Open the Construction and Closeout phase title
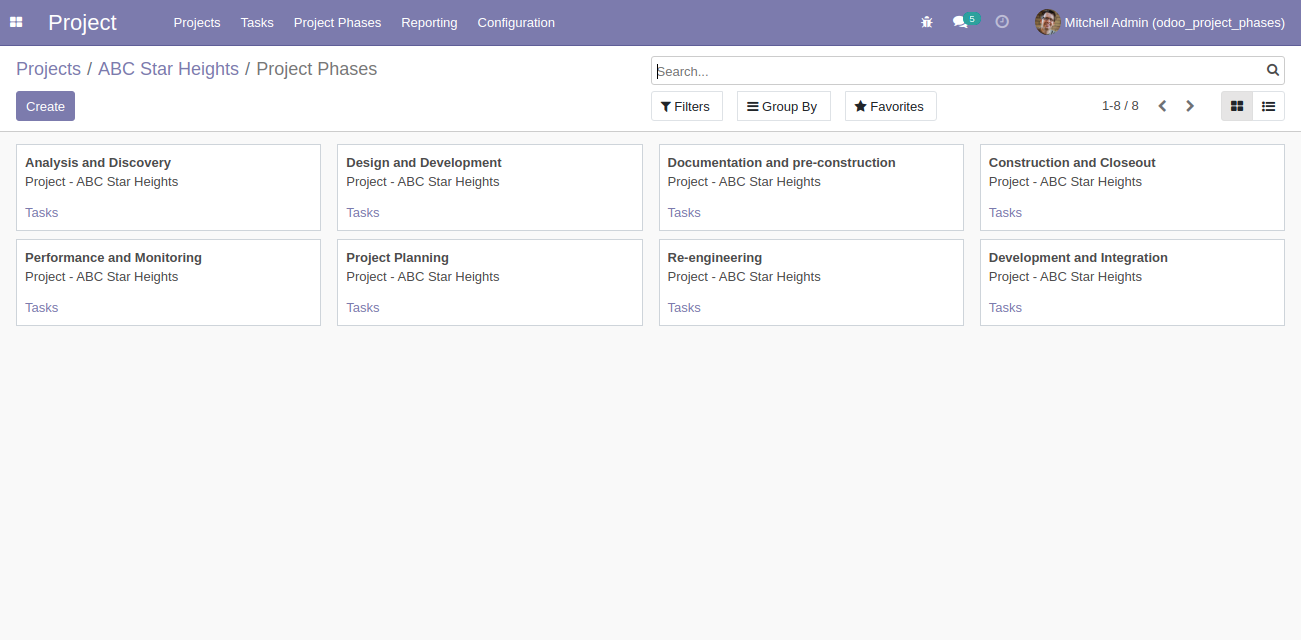Screen dimensions: 1301x640 1072,162
